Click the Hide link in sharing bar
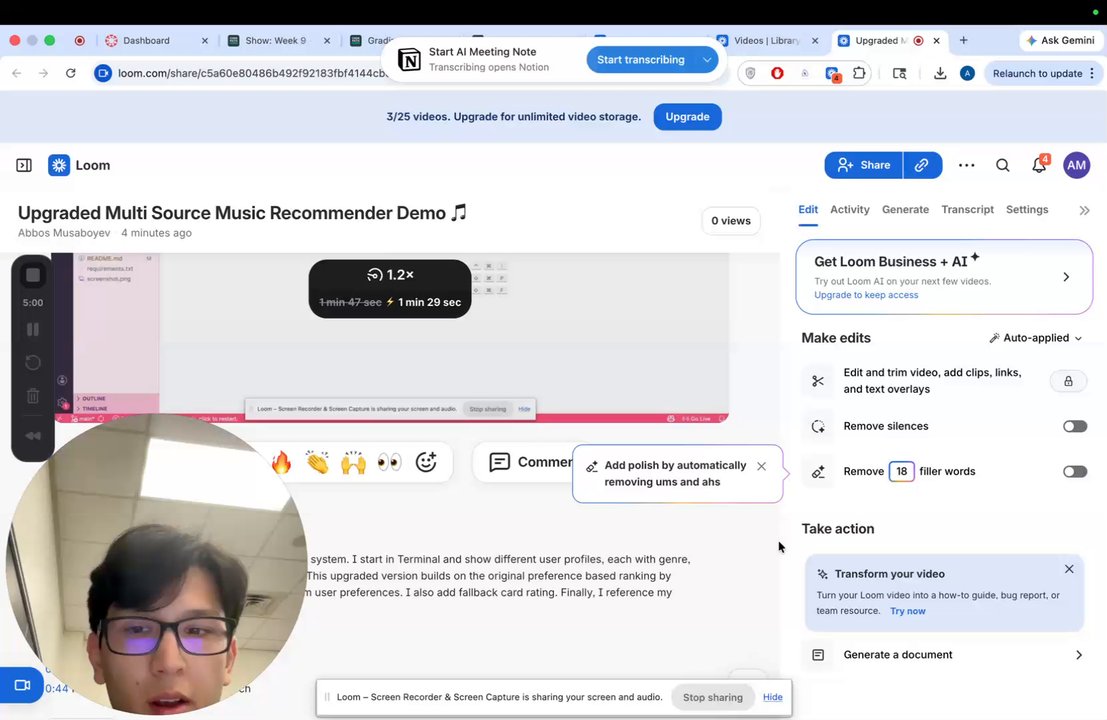The width and height of the screenshot is (1107, 720). [772, 697]
